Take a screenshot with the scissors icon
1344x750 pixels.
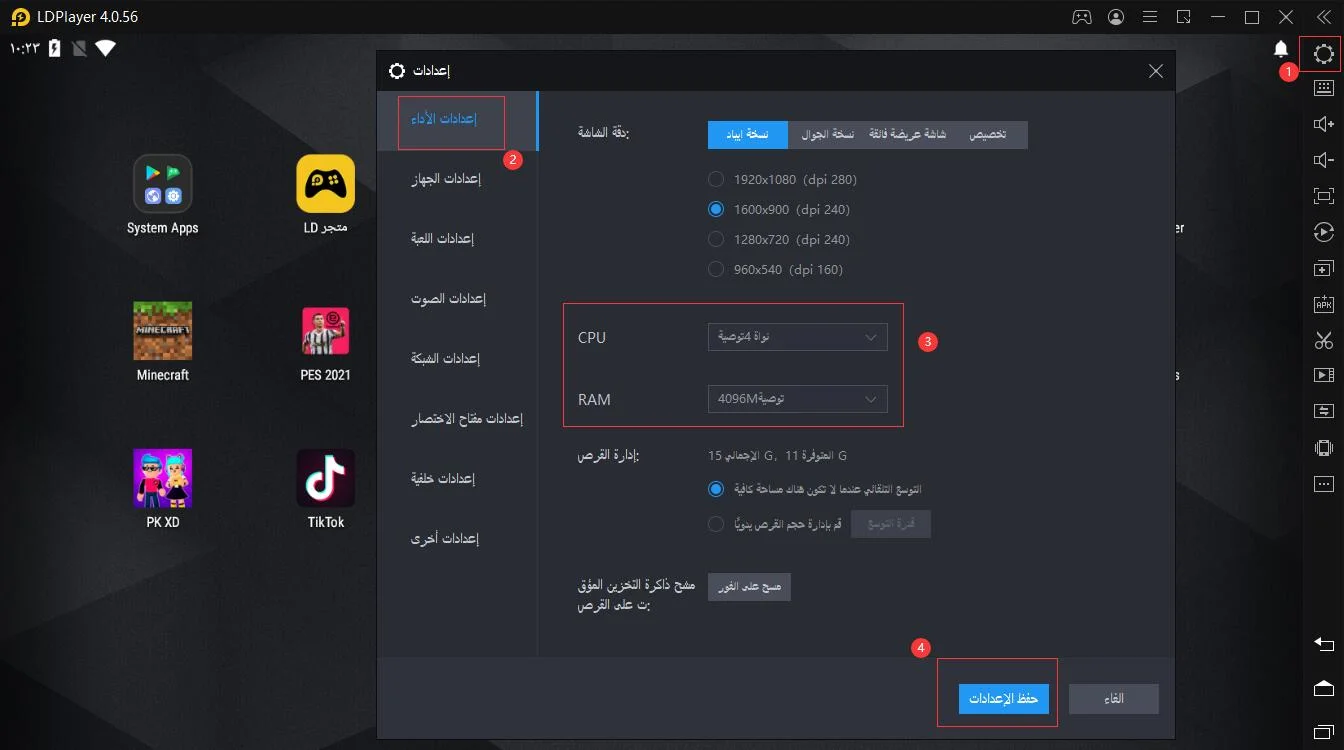click(x=1323, y=340)
